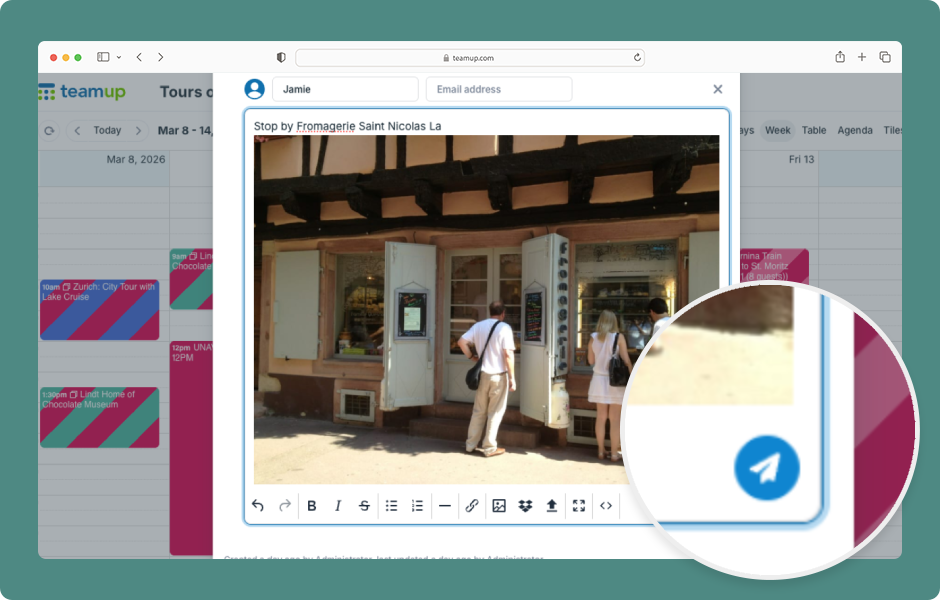940x600 pixels.
Task: Toggle italic formatting
Action: point(338,505)
